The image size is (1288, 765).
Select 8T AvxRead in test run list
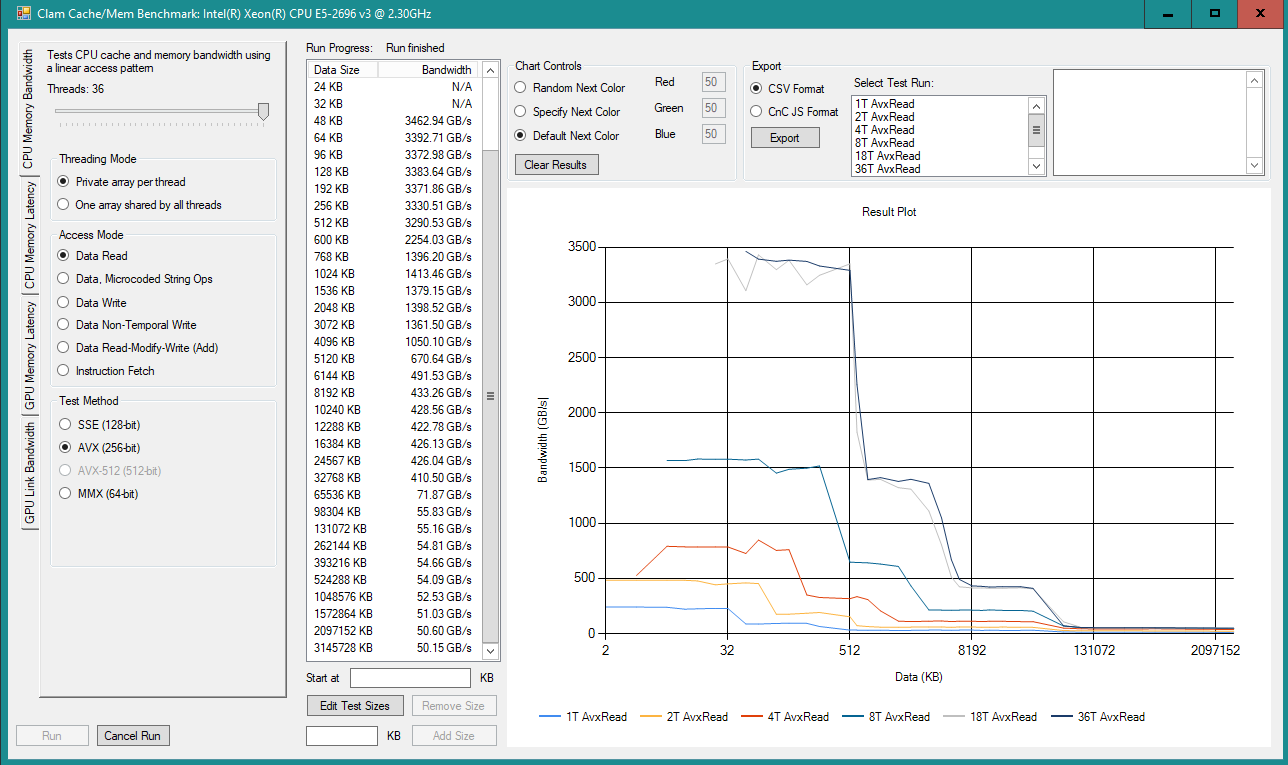[885, 143]
